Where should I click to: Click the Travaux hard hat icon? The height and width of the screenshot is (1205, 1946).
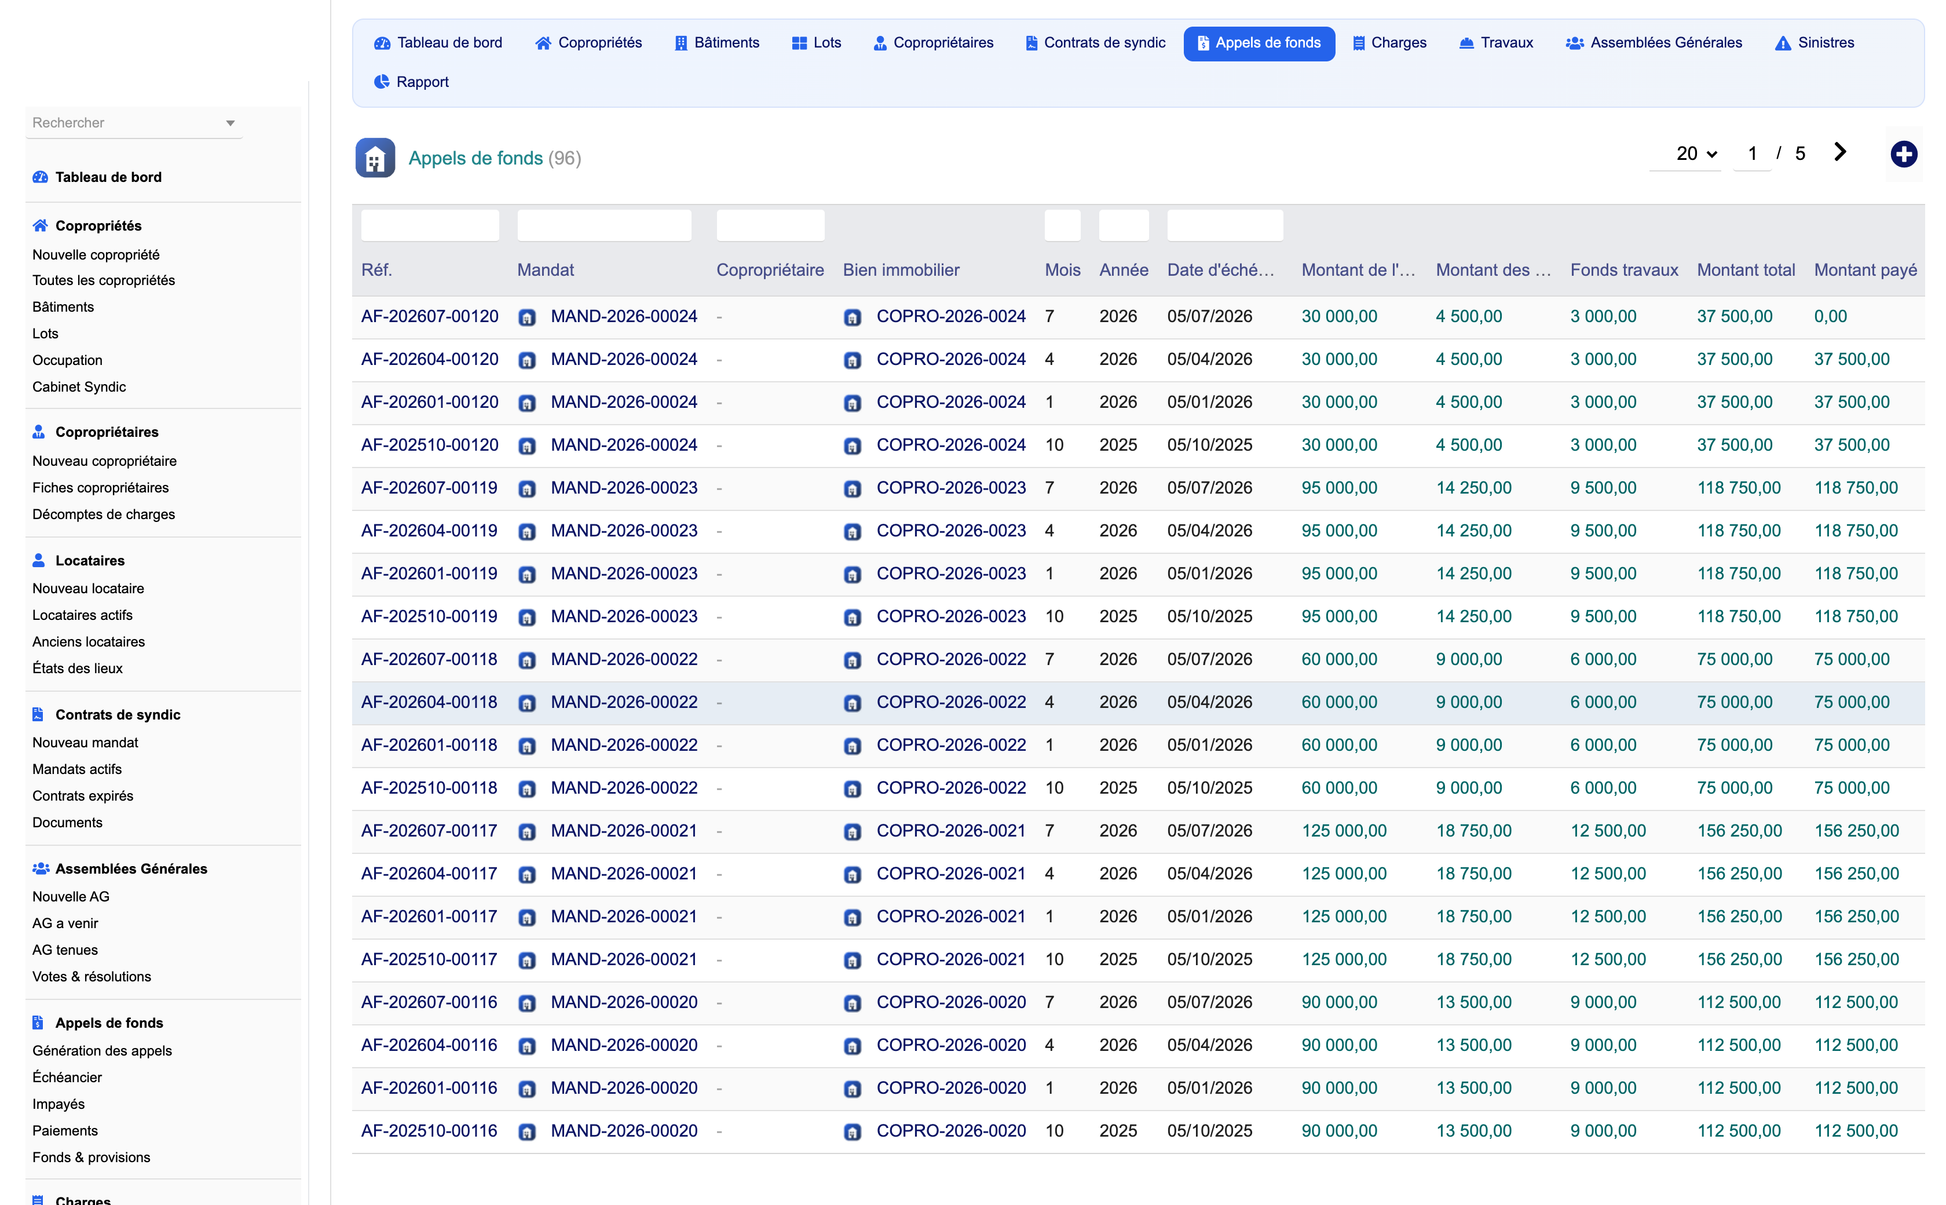(x=1466, y=43)
